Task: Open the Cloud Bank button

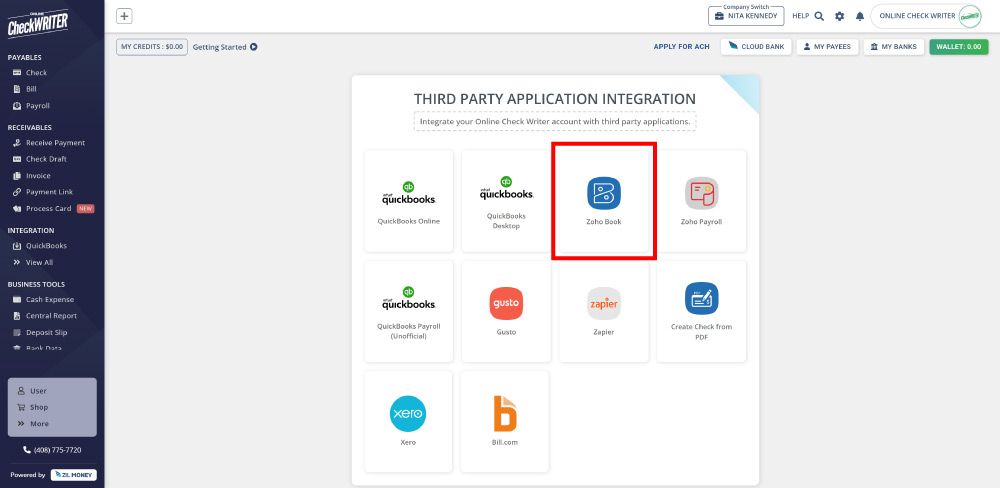Action: coord(756,47)
